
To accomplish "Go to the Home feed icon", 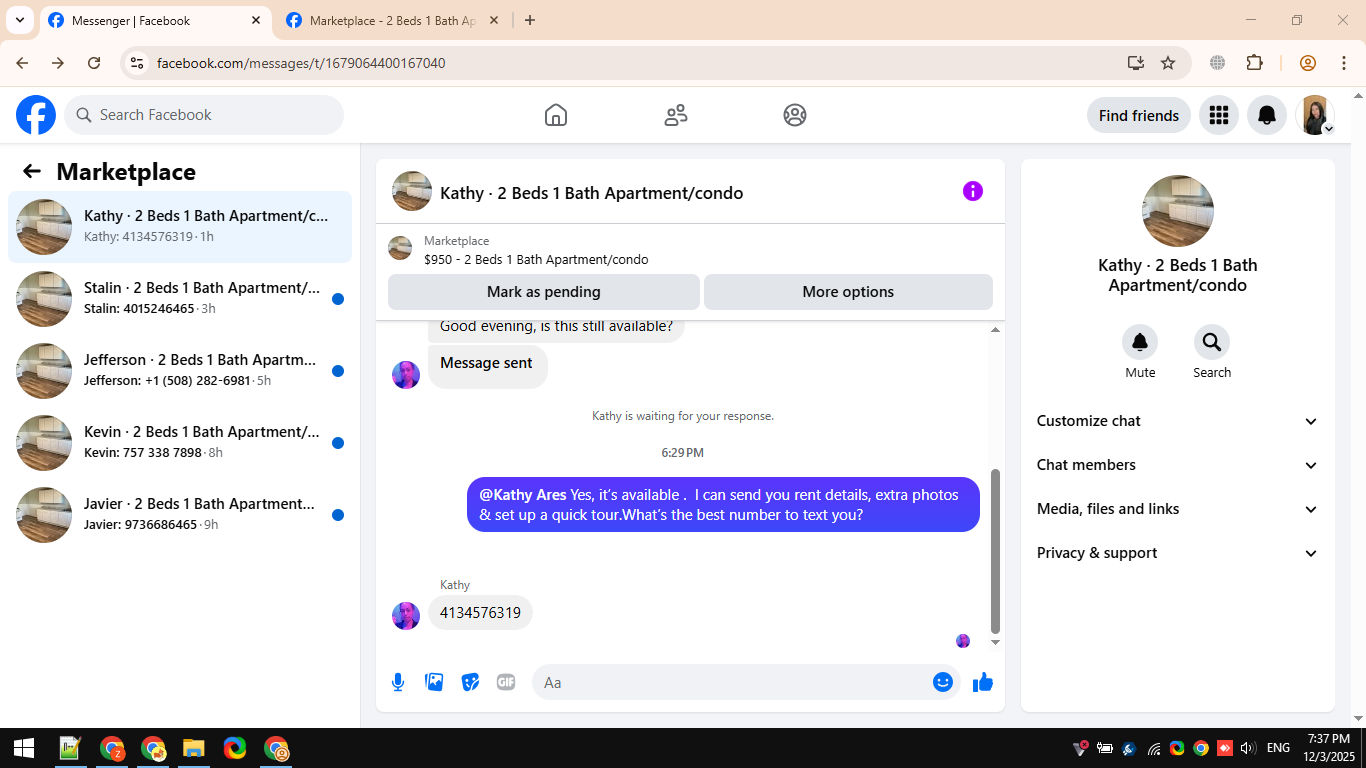I will tap(556, 115).
